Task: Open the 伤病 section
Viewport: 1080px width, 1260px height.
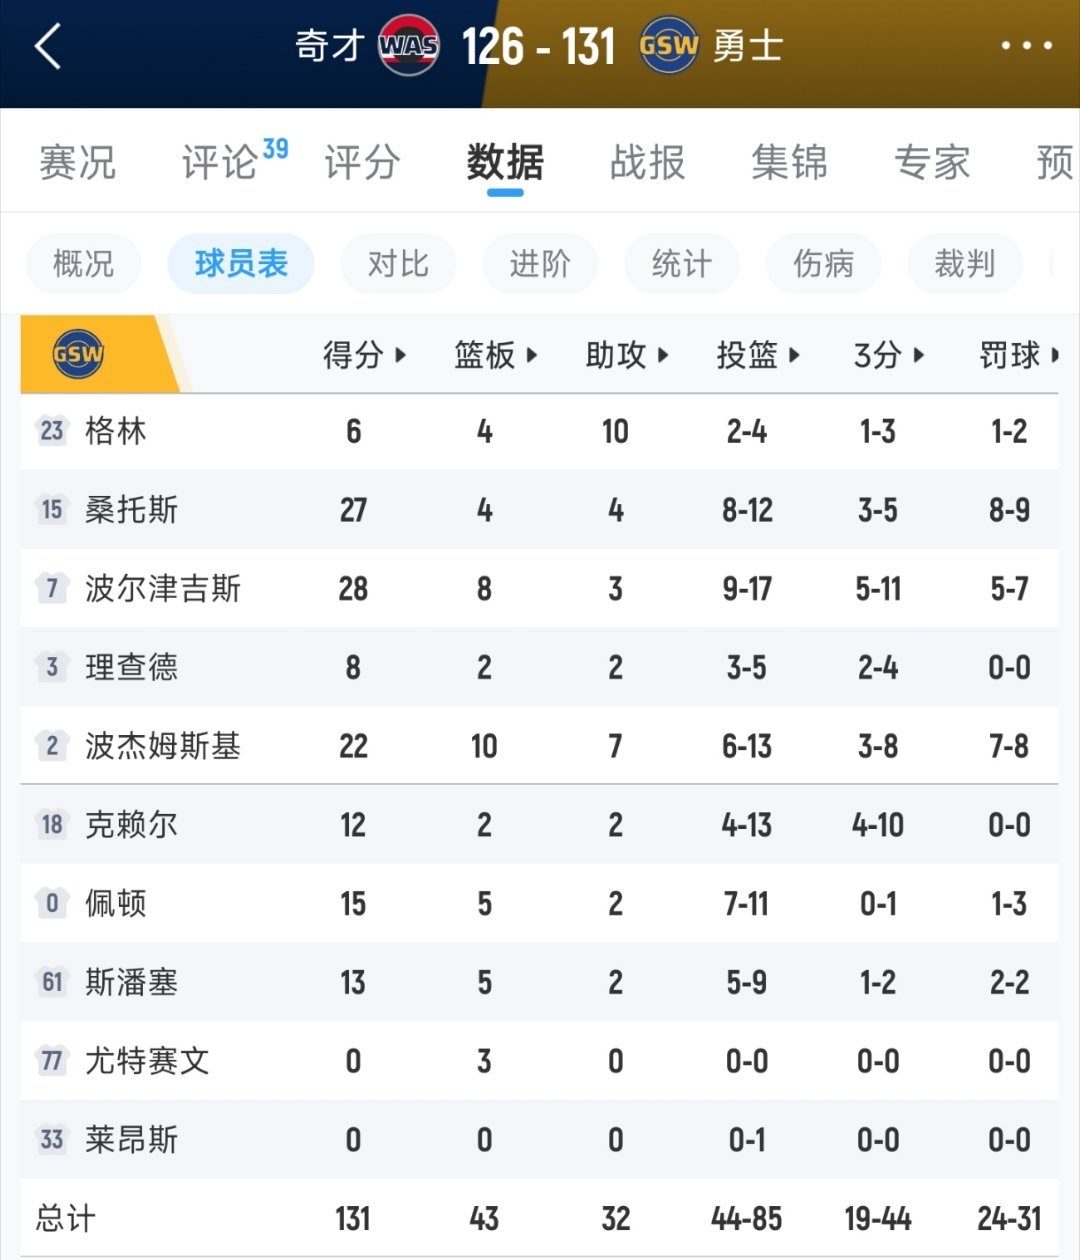Action: point(823,264)
